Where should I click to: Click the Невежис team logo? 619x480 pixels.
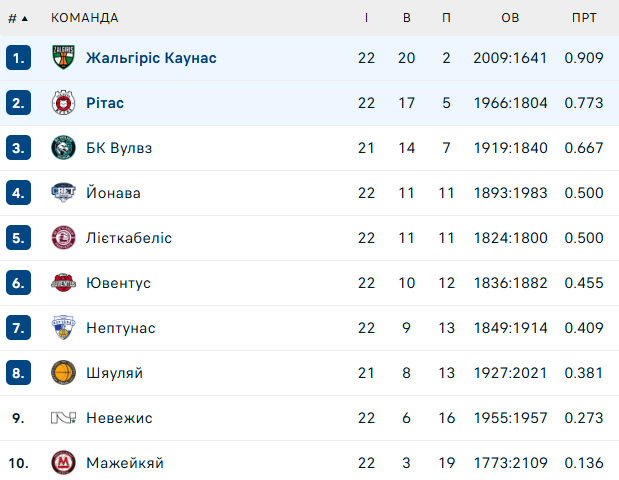63,418
